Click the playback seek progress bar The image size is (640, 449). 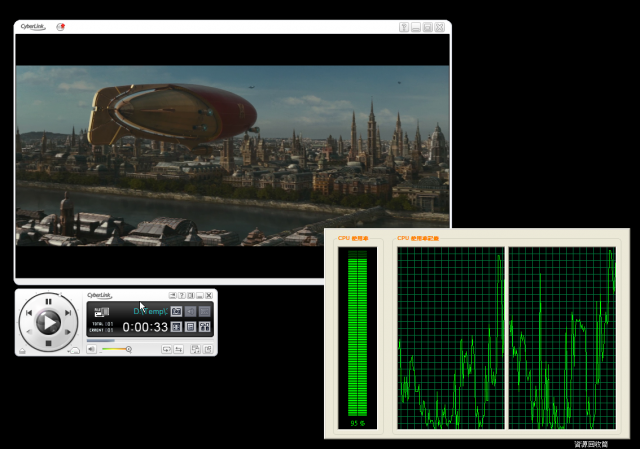point(150,340)
